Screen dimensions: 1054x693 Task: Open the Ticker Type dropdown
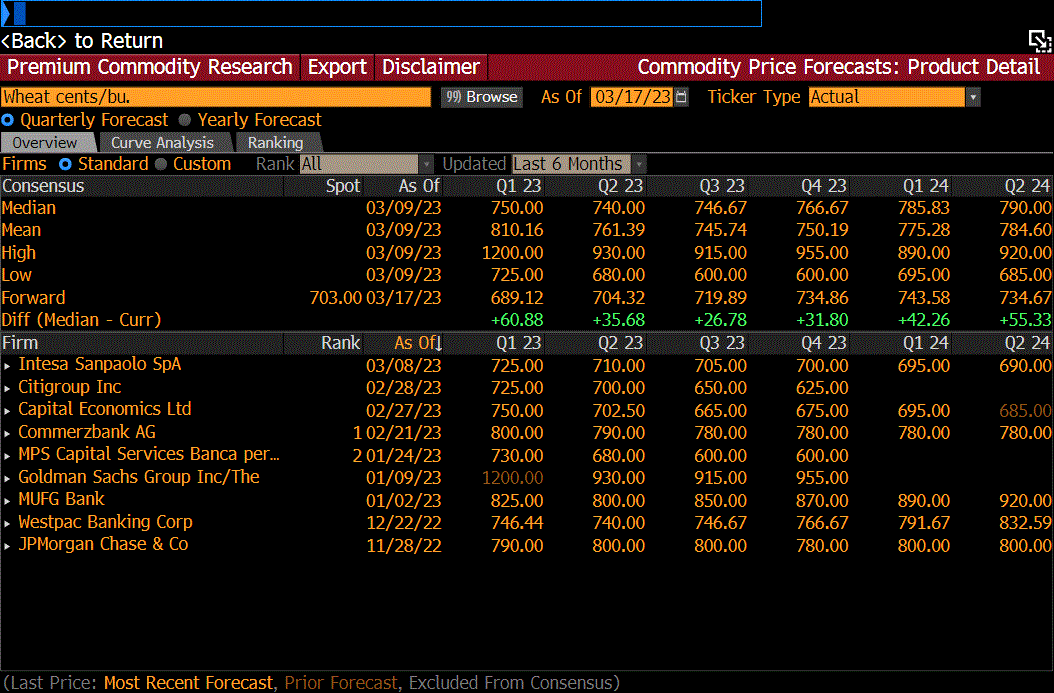(x=973, y=97)
